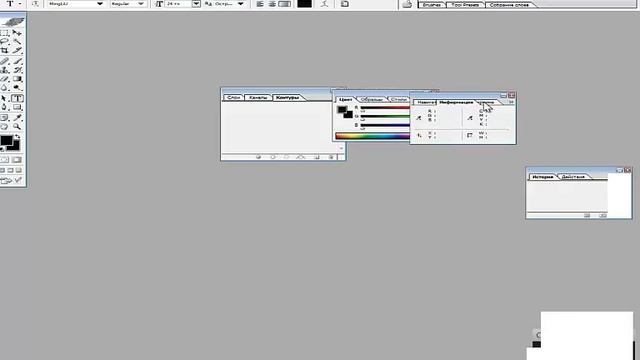Open the toolbox foreground color picker
Image resolution: width=640 pixels, height=360 pixels.
6,141
